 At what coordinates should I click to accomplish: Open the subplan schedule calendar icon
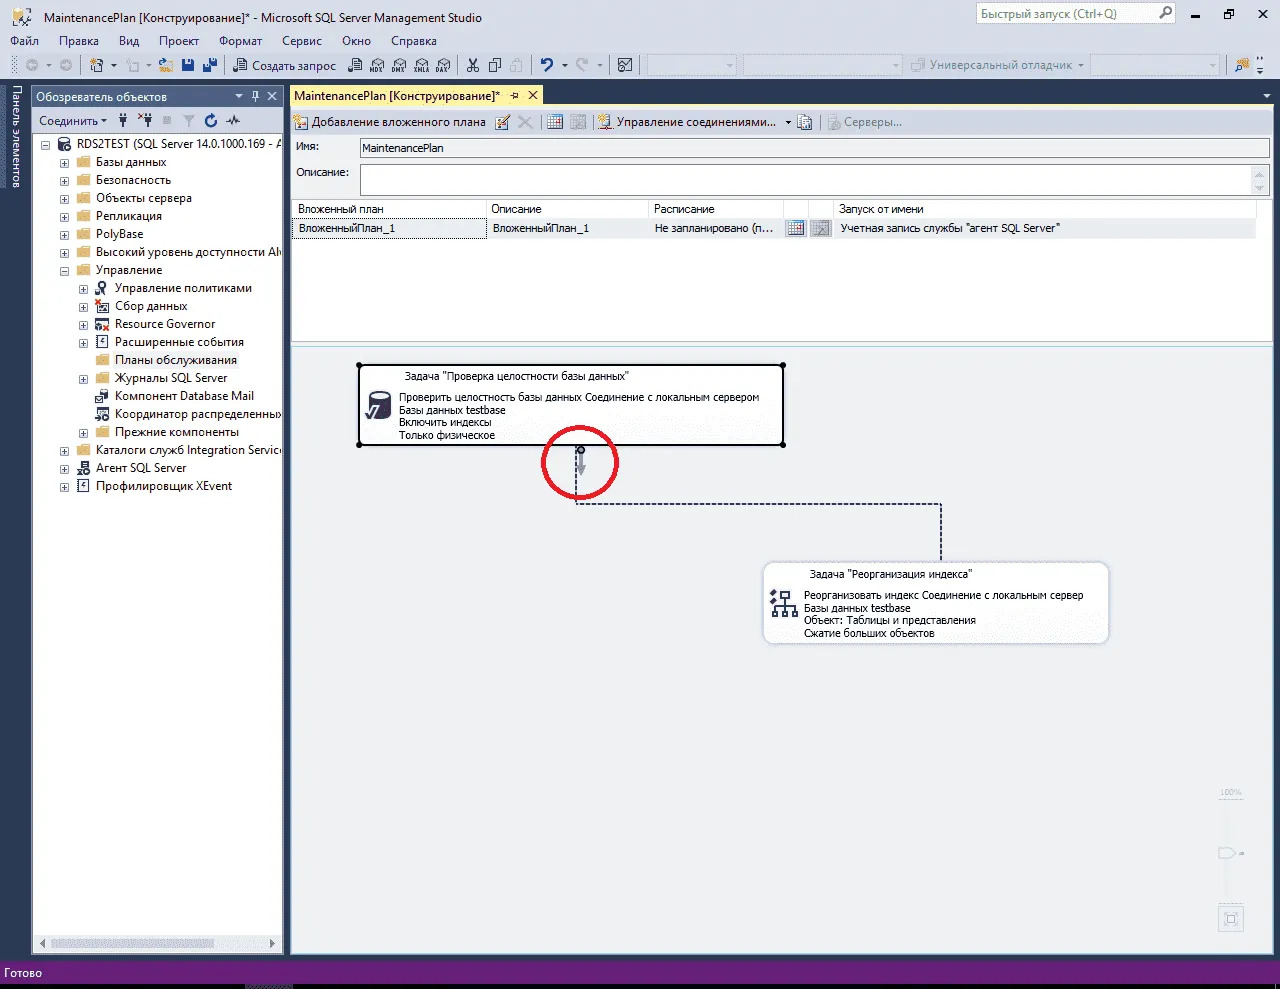[795, 229]
